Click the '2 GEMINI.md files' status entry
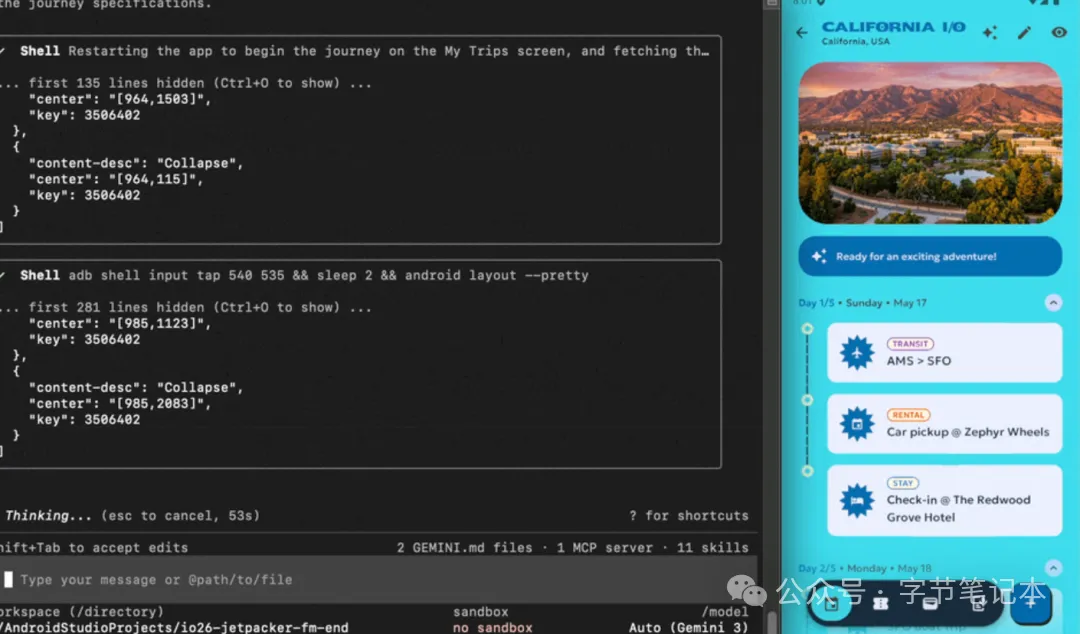The image size is (1080, 634). pos(464,548)
